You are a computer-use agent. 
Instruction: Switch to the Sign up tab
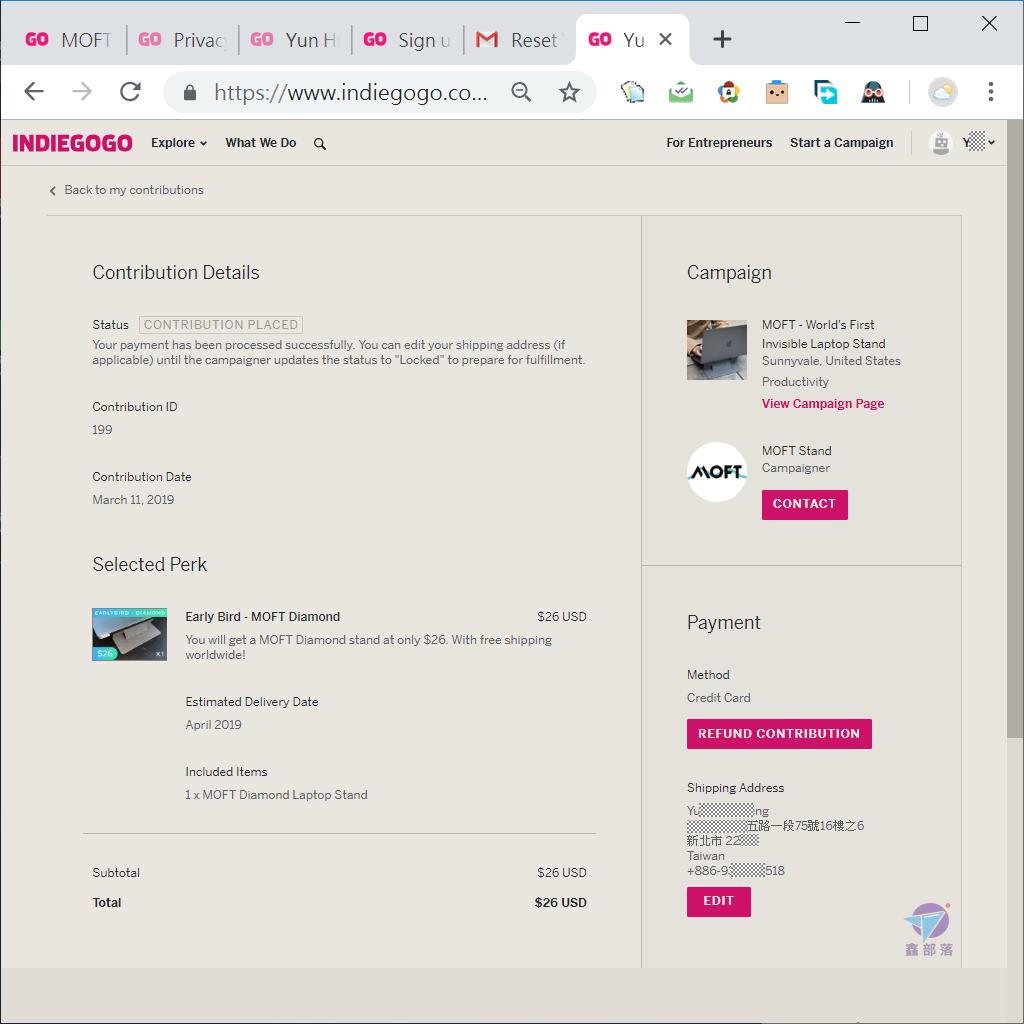click(x=407, y=40)
